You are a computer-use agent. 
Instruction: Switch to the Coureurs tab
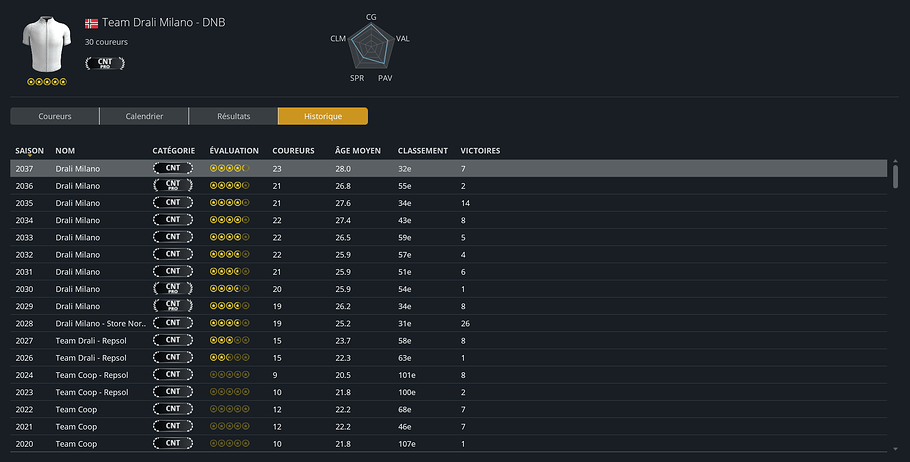point(55,116)
